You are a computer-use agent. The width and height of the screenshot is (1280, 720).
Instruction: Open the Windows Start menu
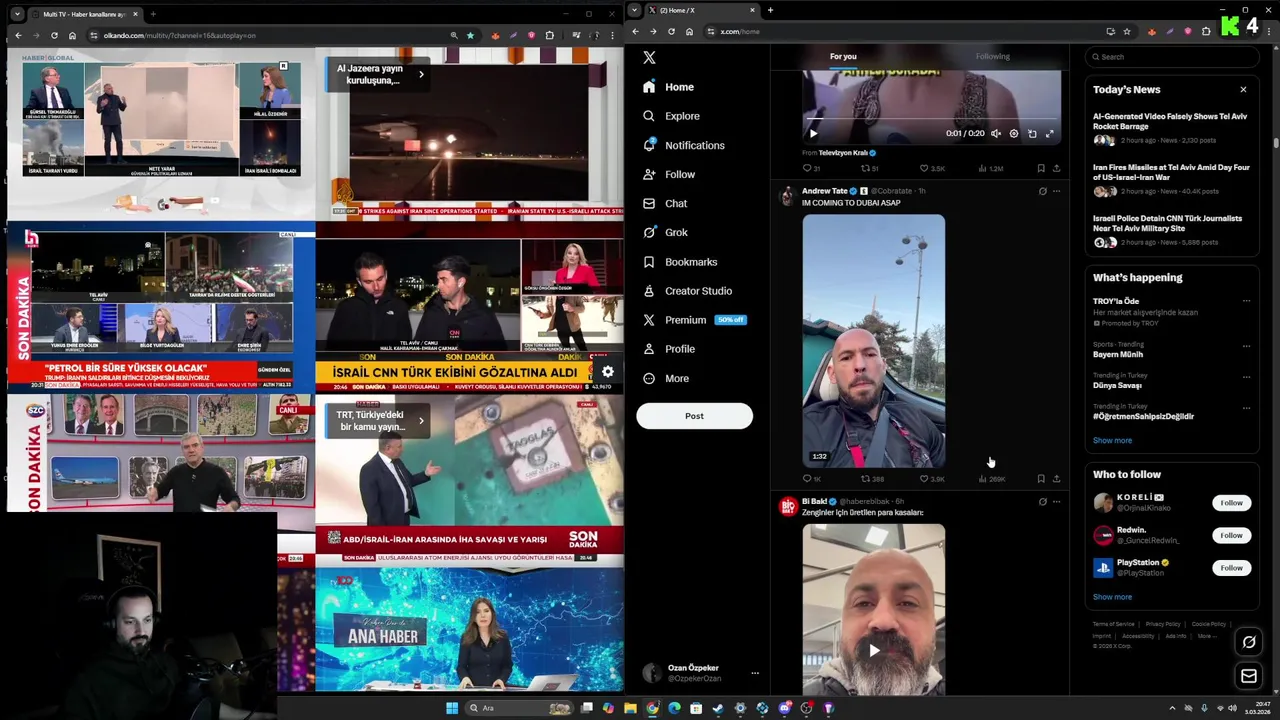(x=452, y=708)
